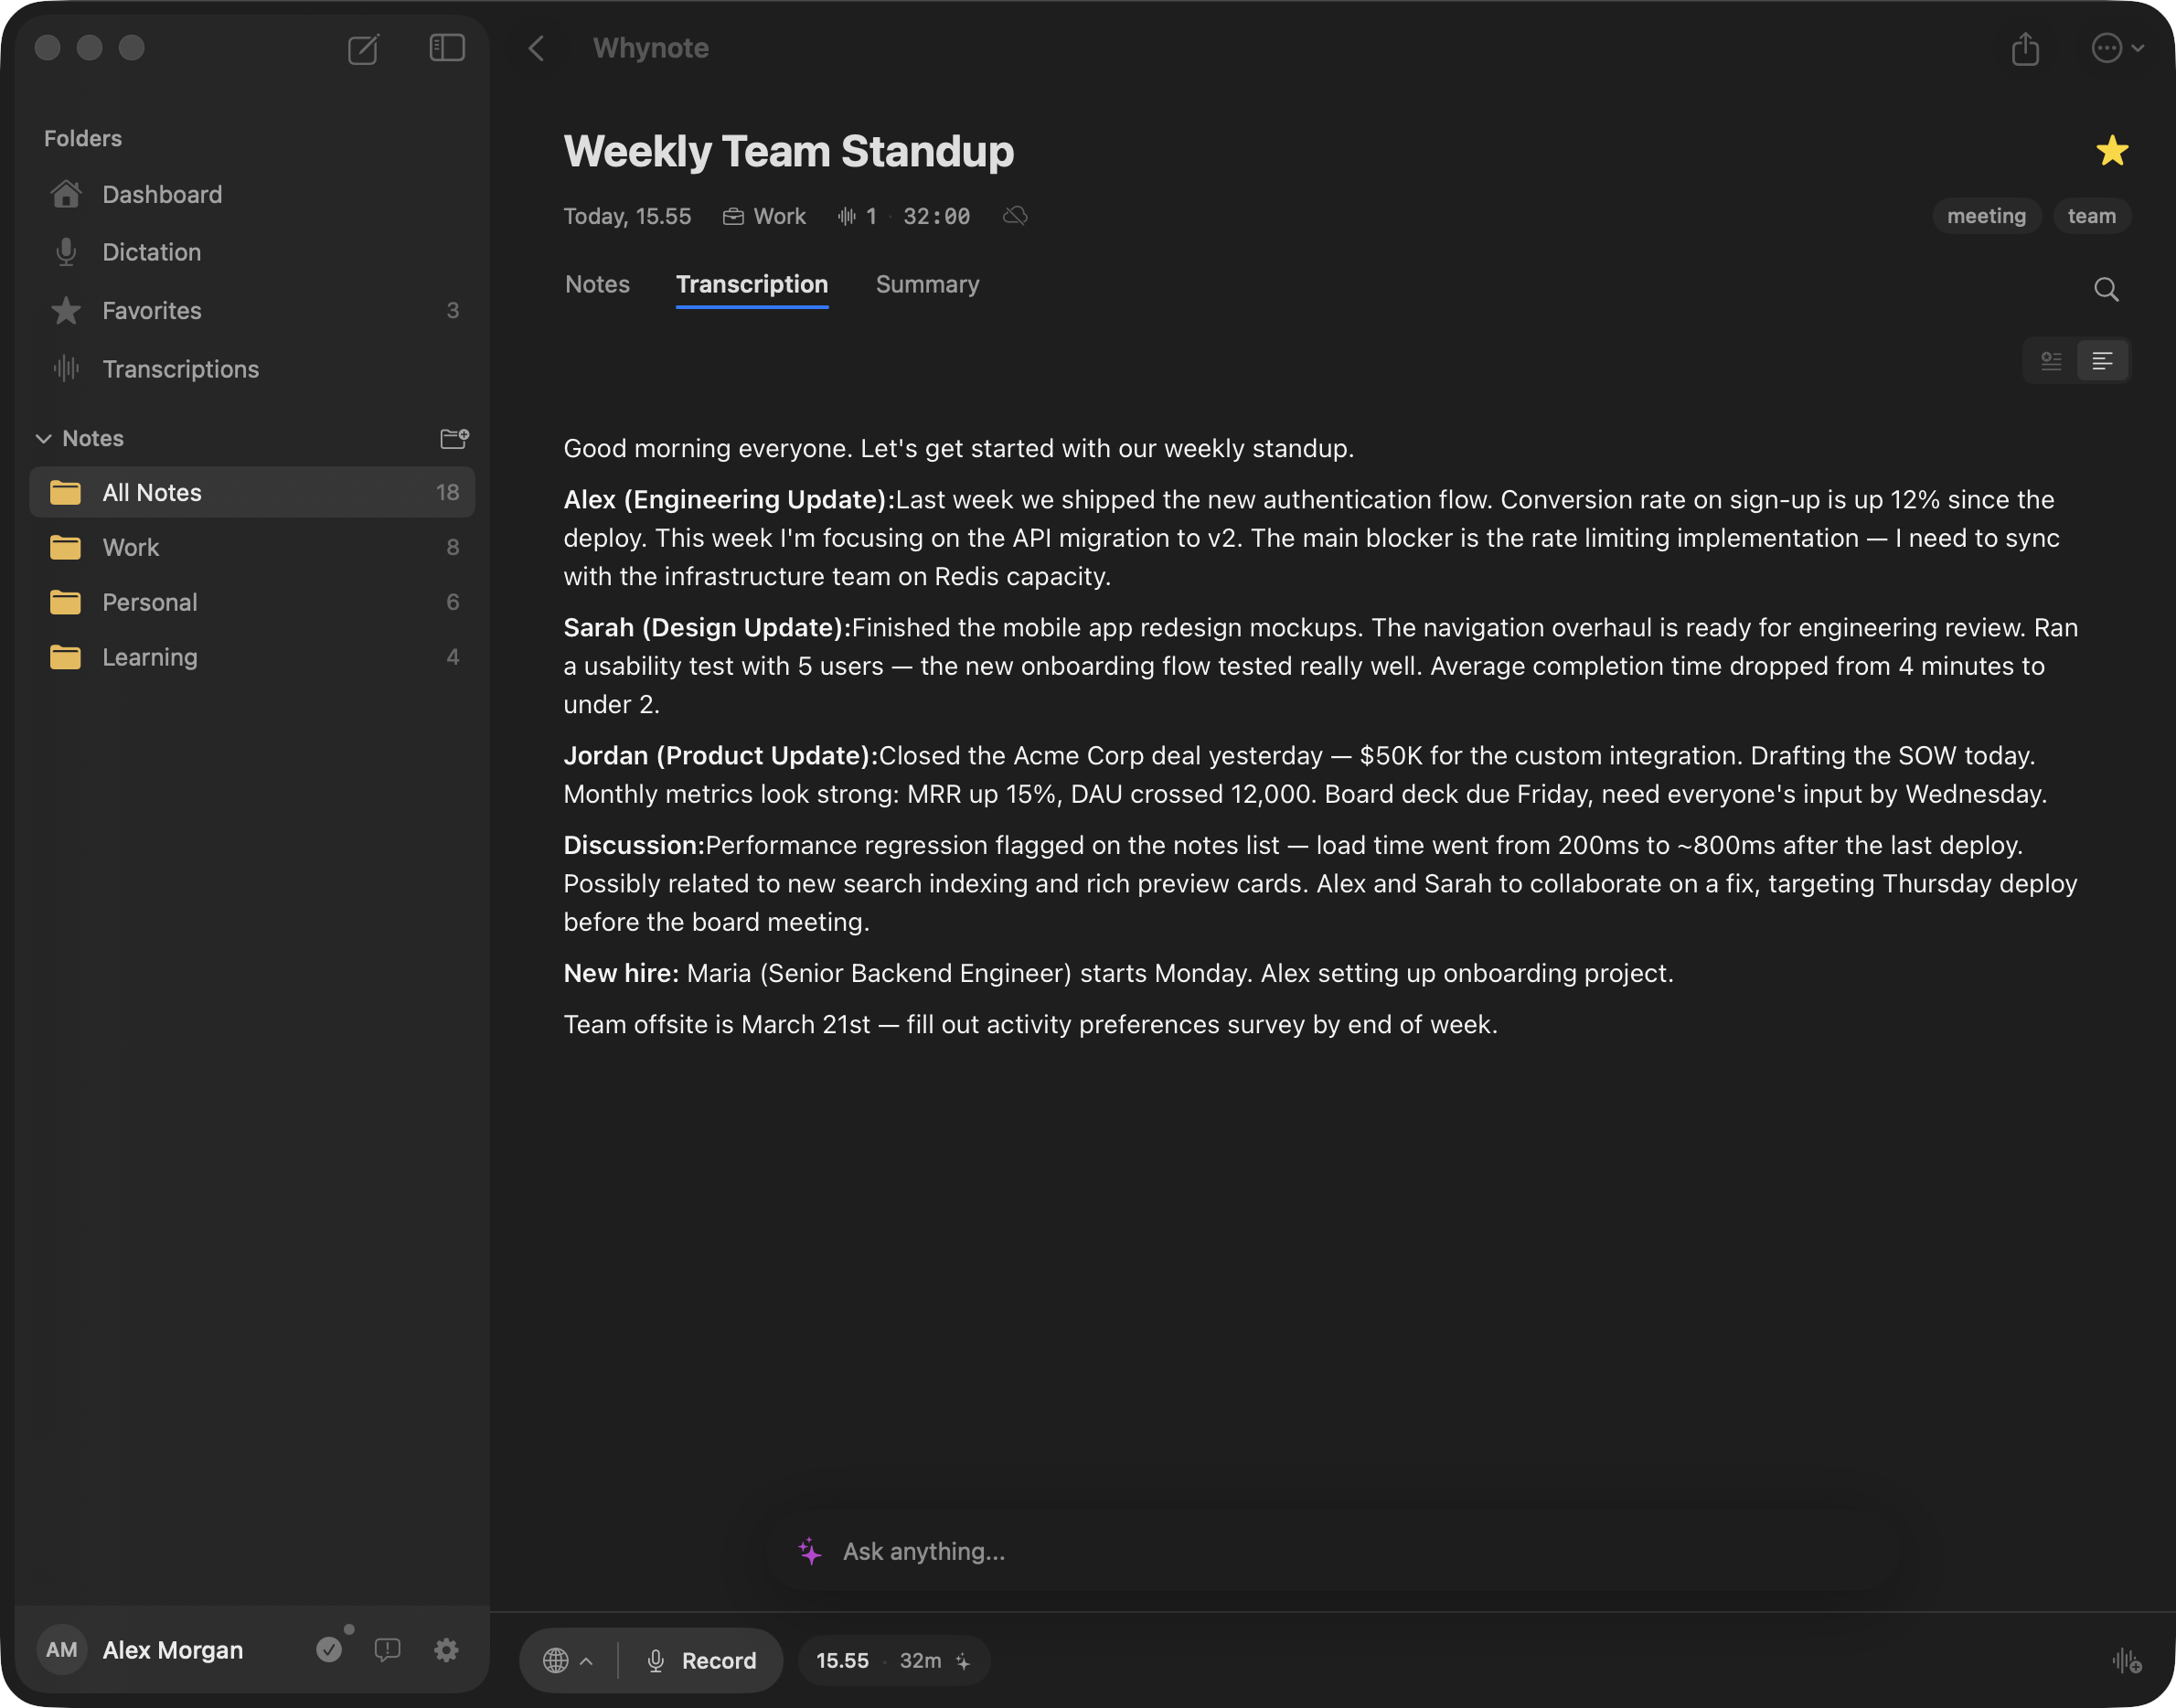Open the language globe dropdown
2176x1708 pixels.
[x=567, y=1660]
